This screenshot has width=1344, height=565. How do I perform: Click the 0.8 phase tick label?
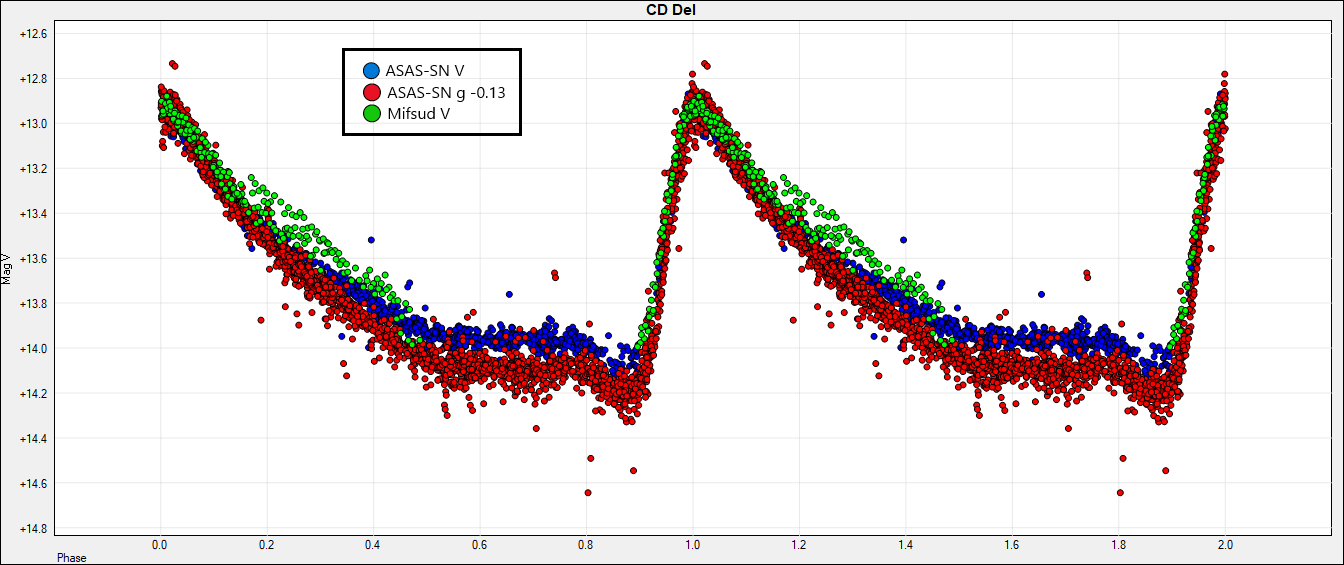coord(586,545)
